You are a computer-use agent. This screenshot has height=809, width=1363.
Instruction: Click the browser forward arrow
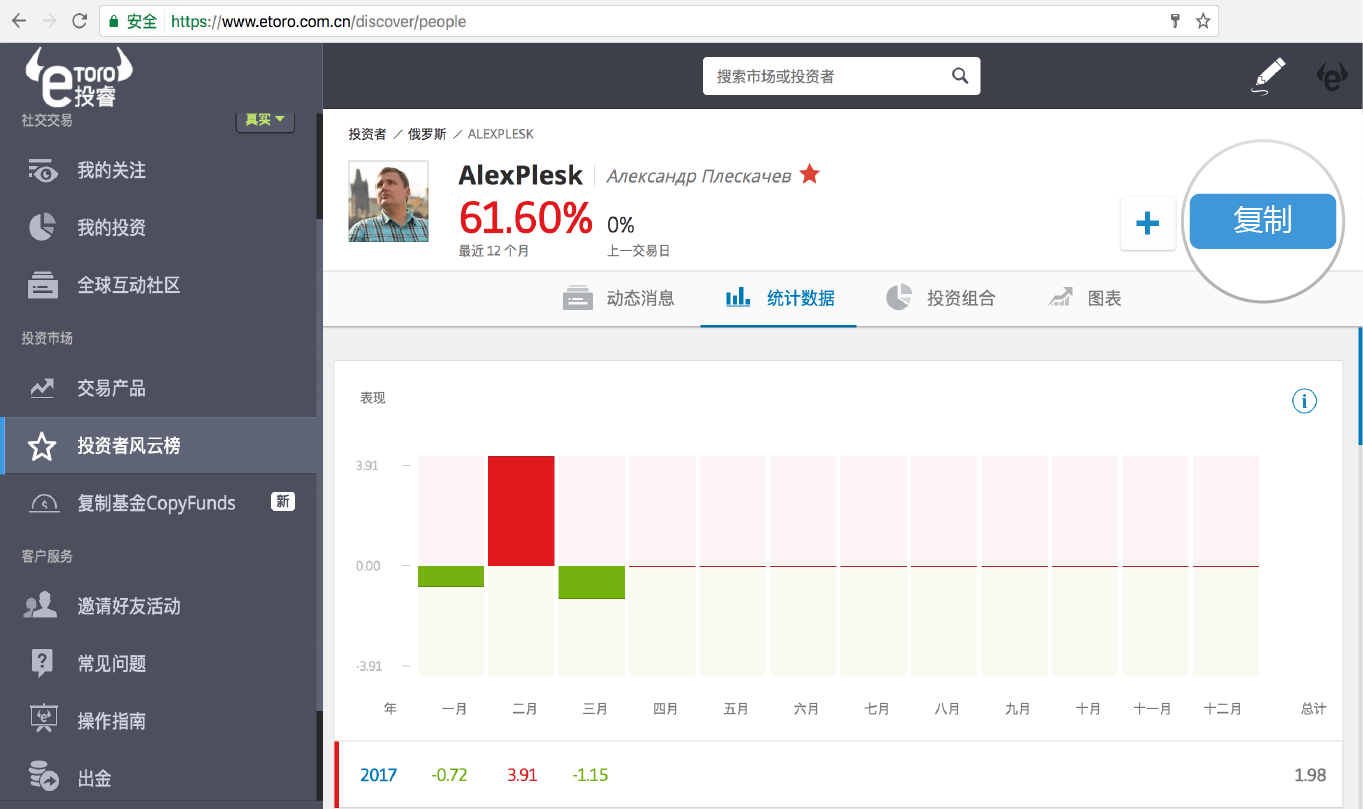click(x=49, y=20)
